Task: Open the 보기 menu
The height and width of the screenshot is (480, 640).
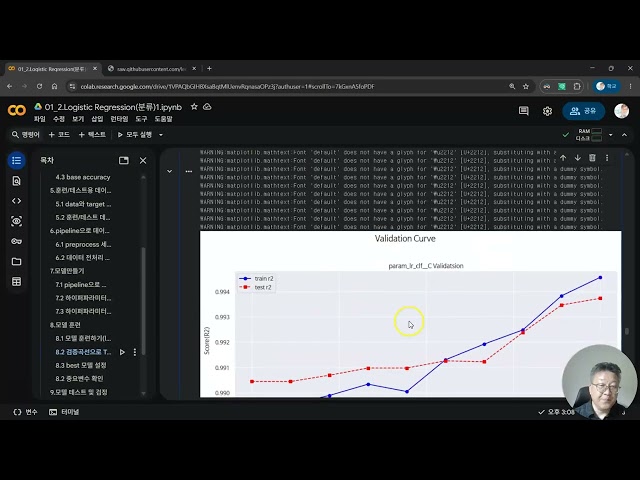Action: [78, 119]
